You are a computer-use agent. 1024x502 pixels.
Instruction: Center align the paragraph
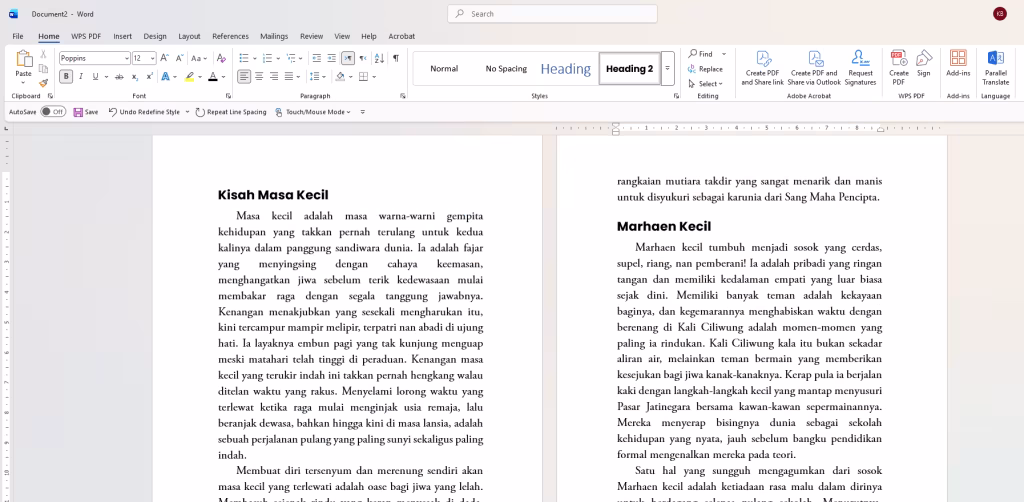[259, 77]
